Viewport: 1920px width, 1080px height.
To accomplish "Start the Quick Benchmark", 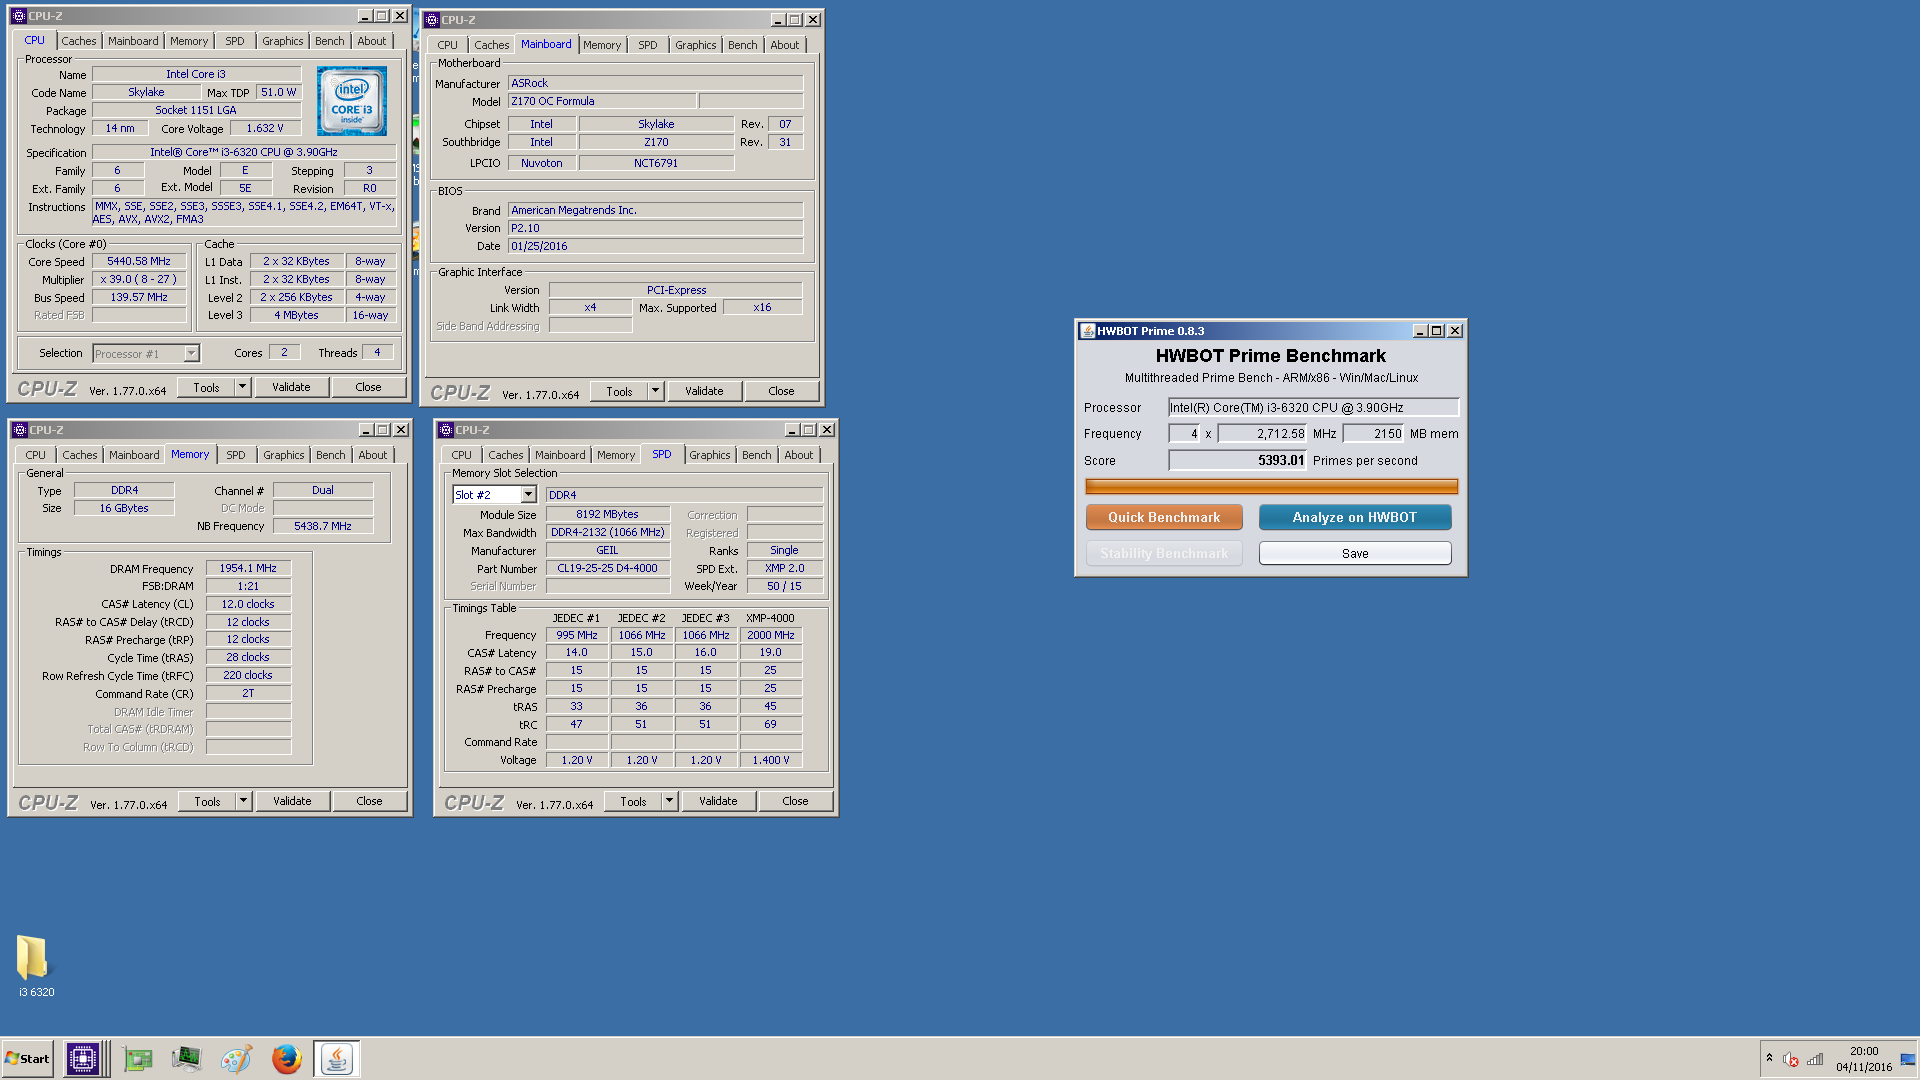I will click(1164, 517).
